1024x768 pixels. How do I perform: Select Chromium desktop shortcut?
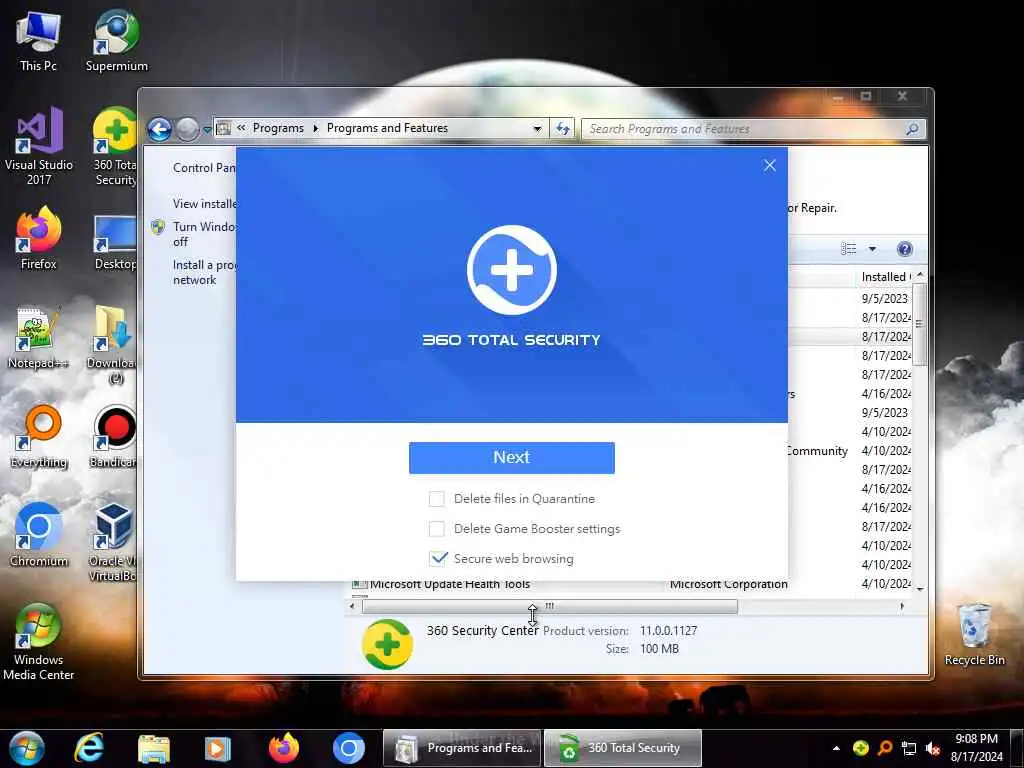(x=39, y=536)
